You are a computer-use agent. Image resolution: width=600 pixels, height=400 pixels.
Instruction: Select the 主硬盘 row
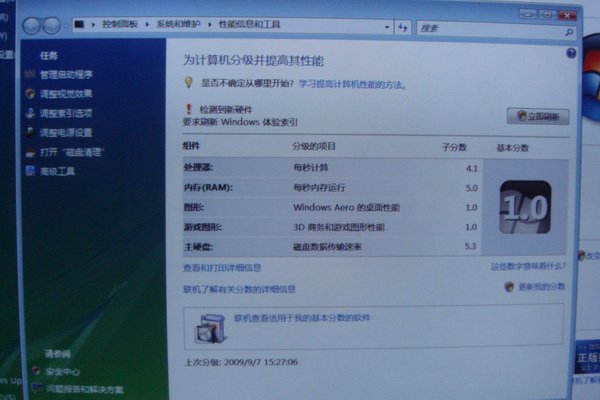pos(332,247)
